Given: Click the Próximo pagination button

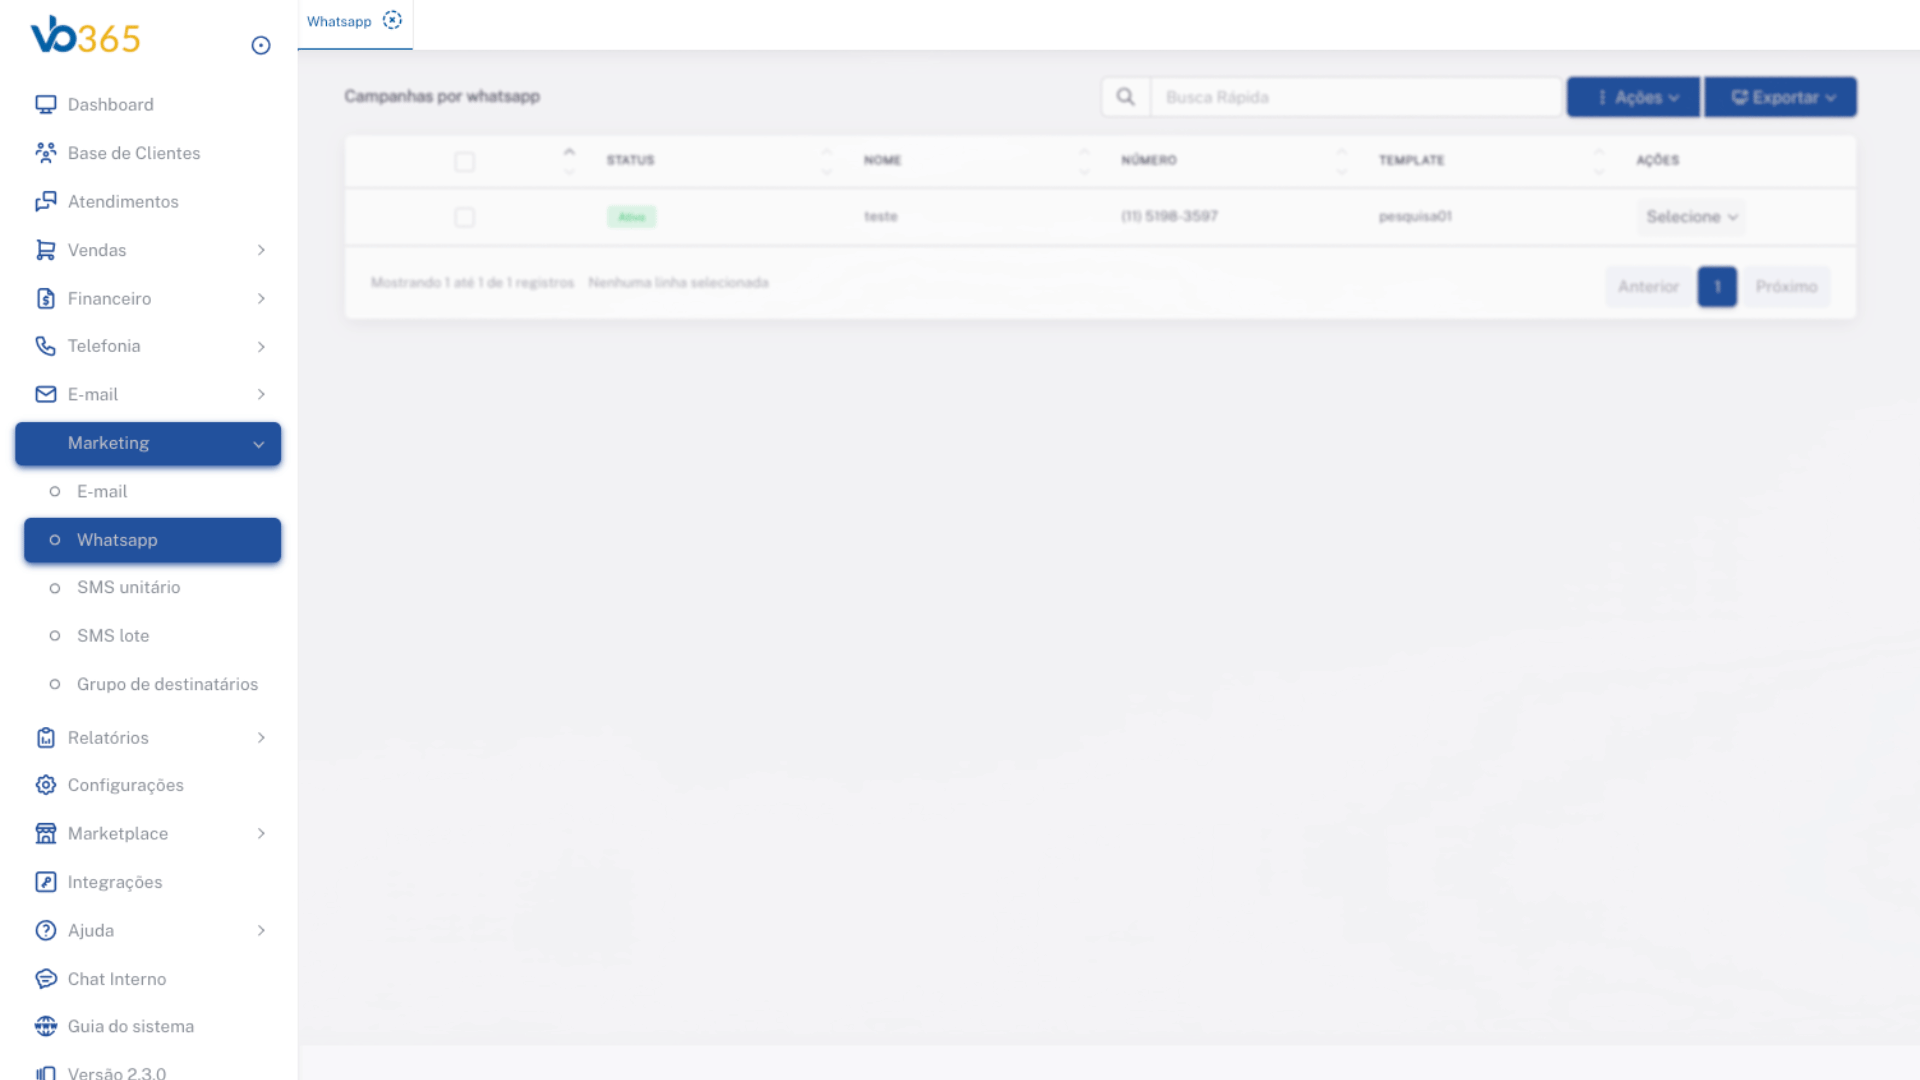Looking at the screenshot, I should 1786,287.
